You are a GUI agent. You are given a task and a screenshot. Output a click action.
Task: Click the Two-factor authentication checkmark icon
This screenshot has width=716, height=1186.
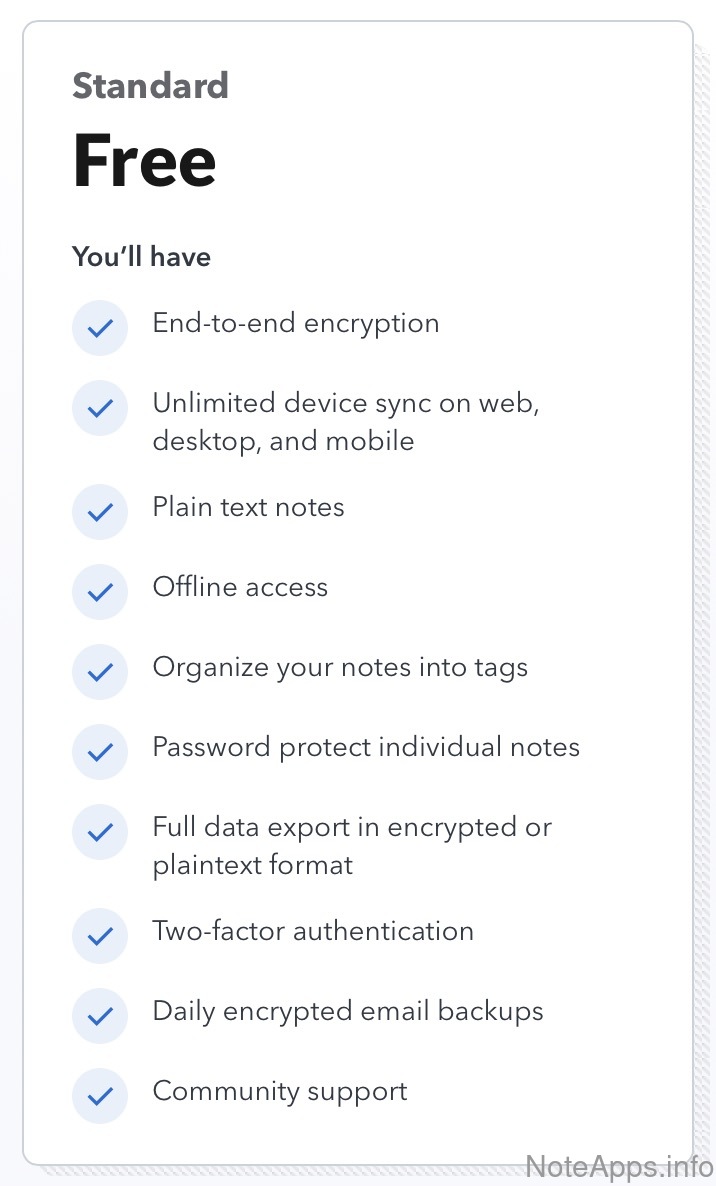point(100,936)
